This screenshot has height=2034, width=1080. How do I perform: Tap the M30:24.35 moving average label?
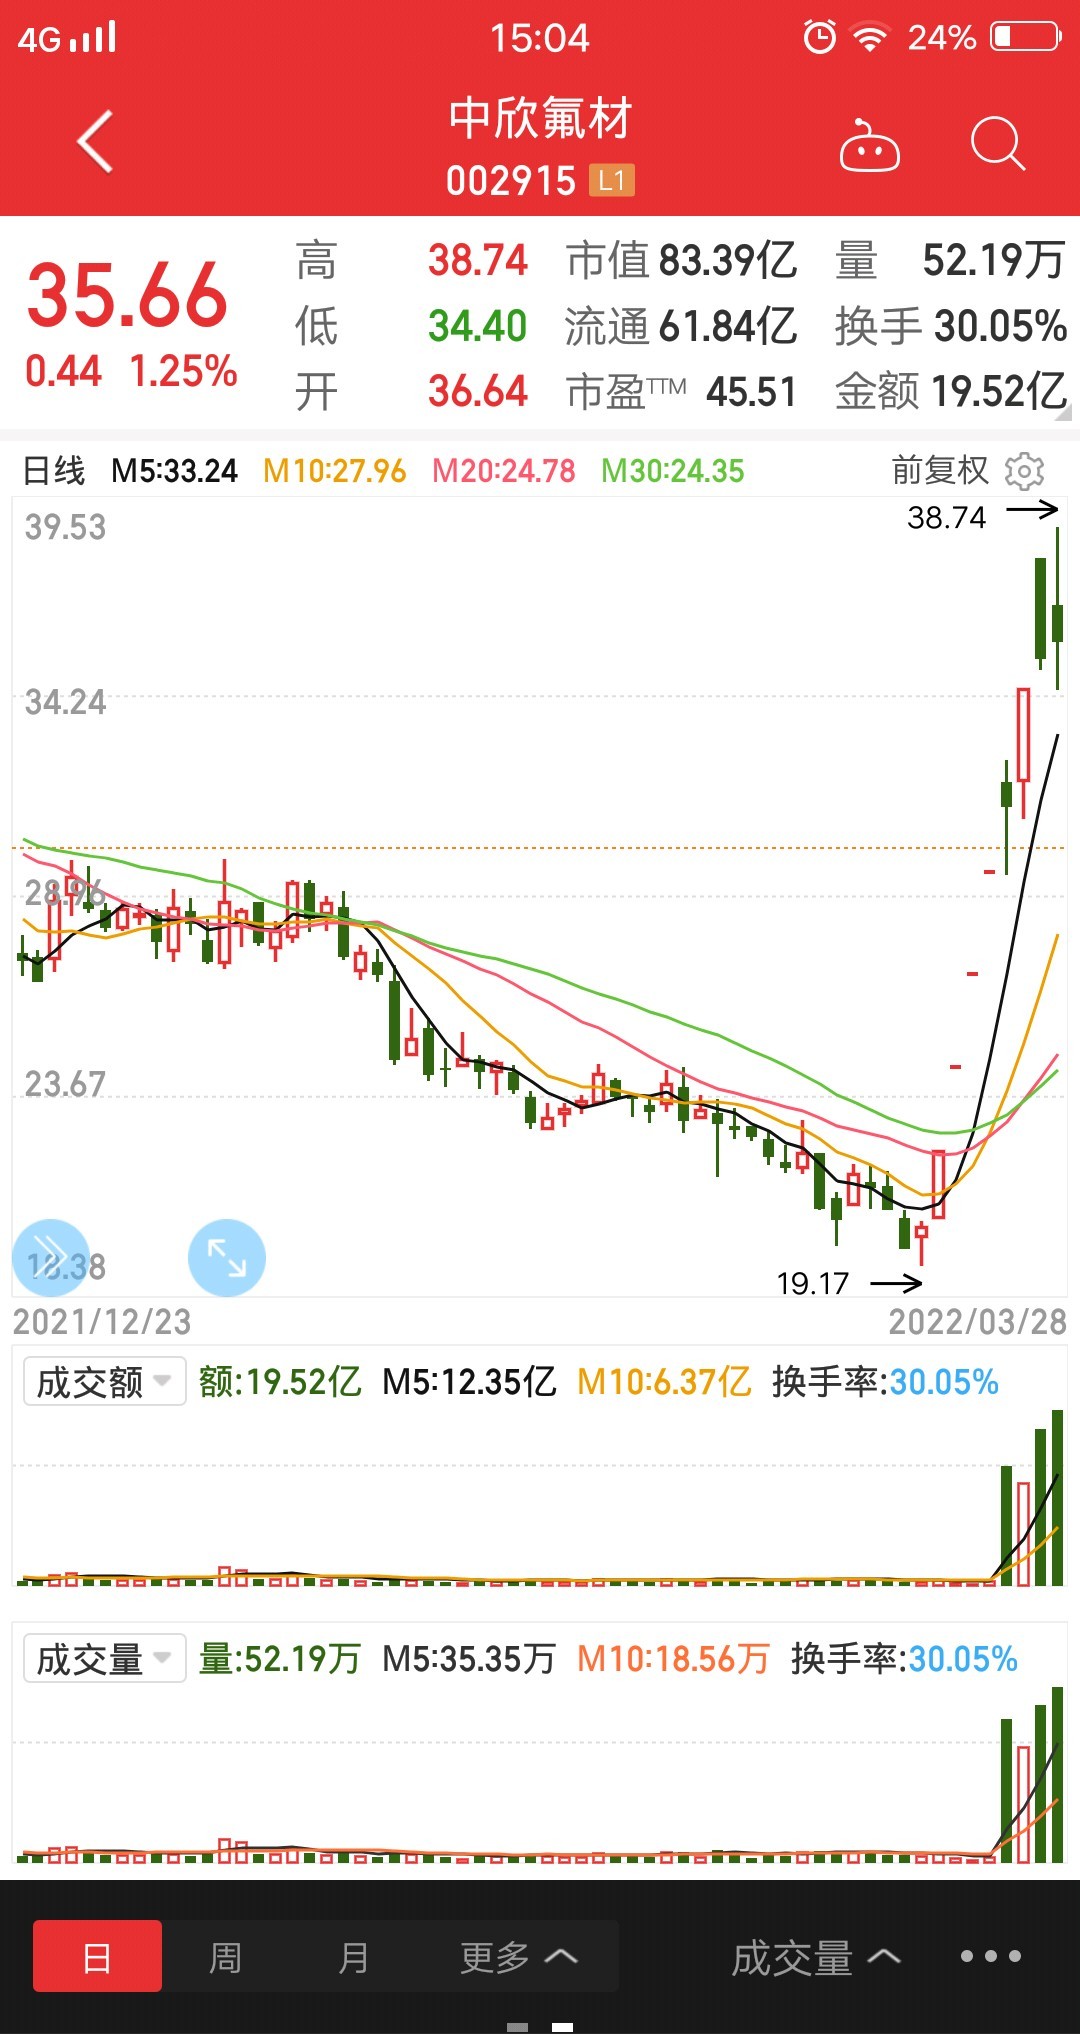tap(673, 470)
